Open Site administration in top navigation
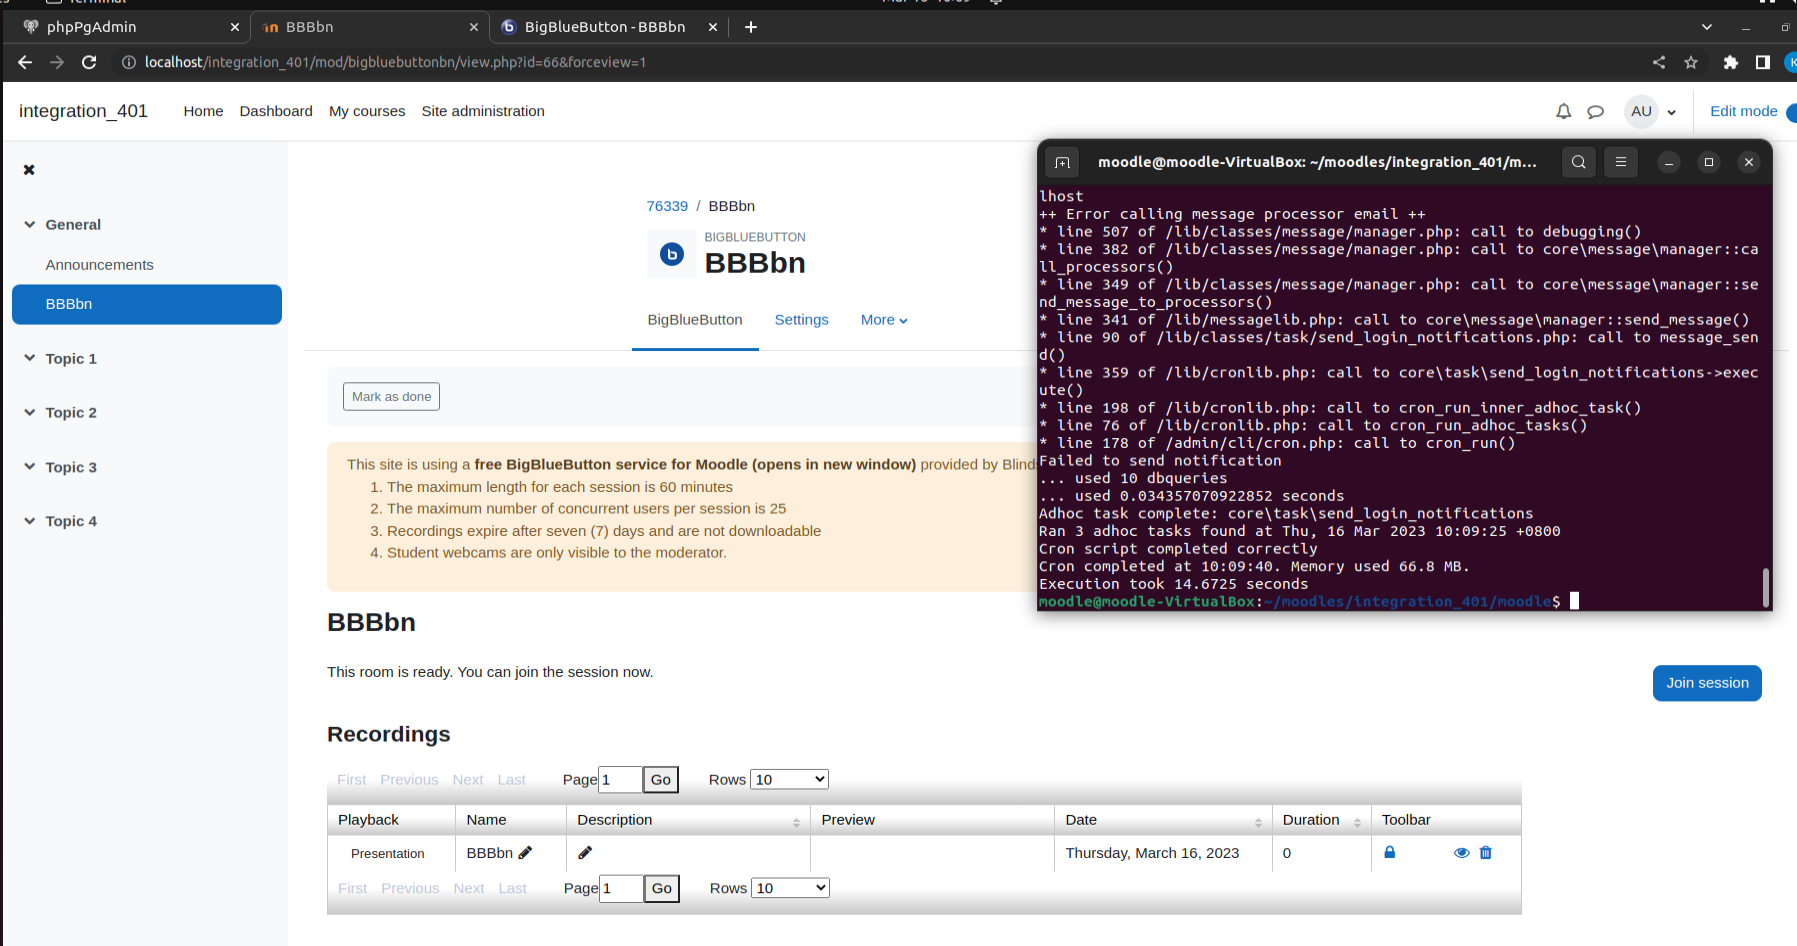 (x=483, y=111)
